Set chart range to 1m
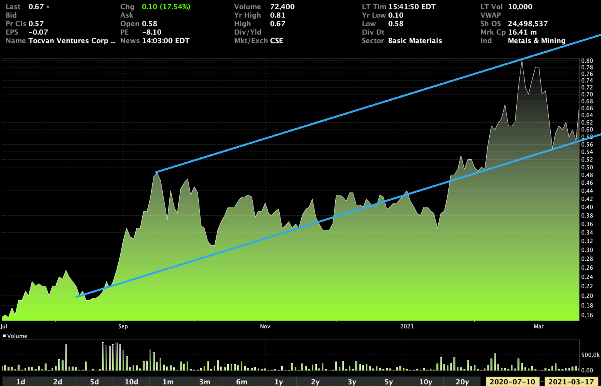Screen dimensions: 601x386 (168, 382)
